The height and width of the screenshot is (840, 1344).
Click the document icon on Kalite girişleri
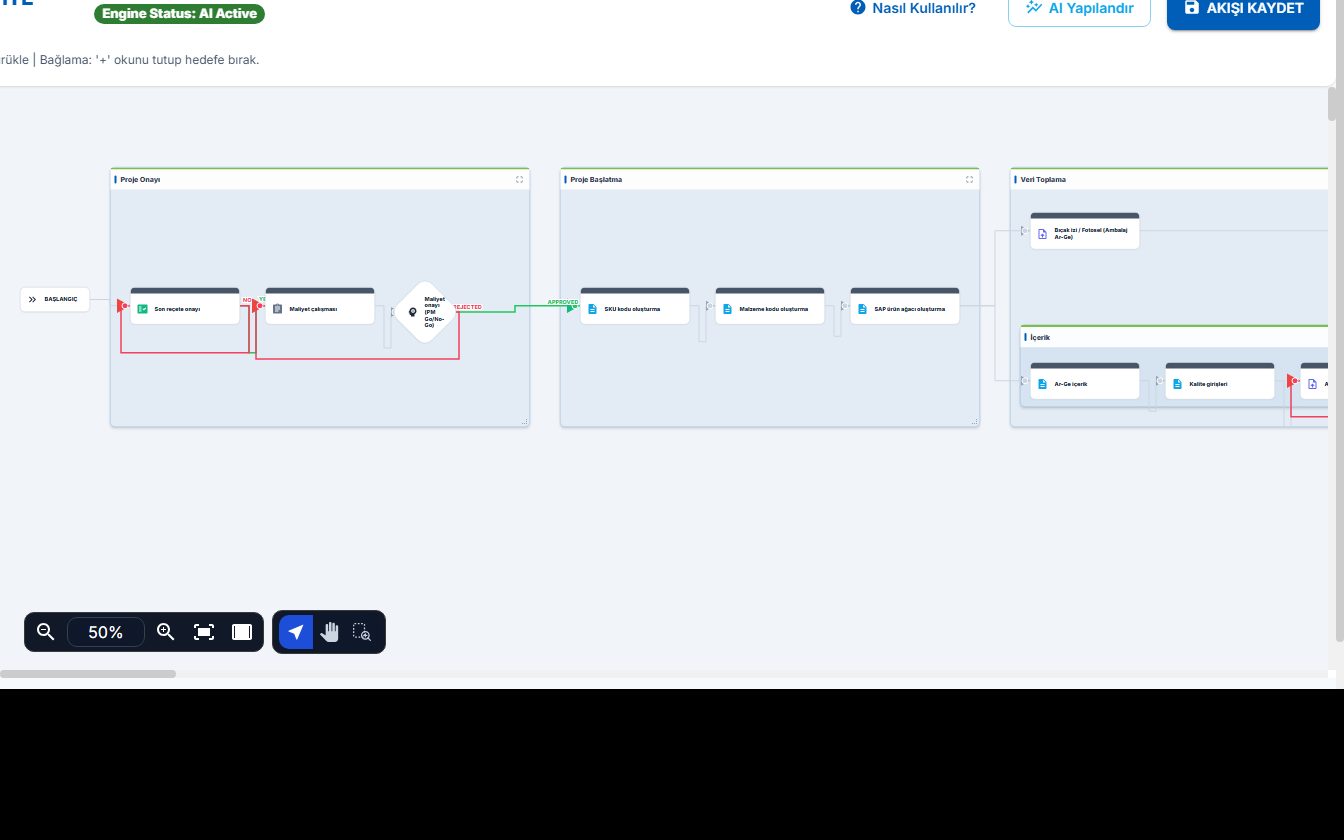pos(1178,384)
